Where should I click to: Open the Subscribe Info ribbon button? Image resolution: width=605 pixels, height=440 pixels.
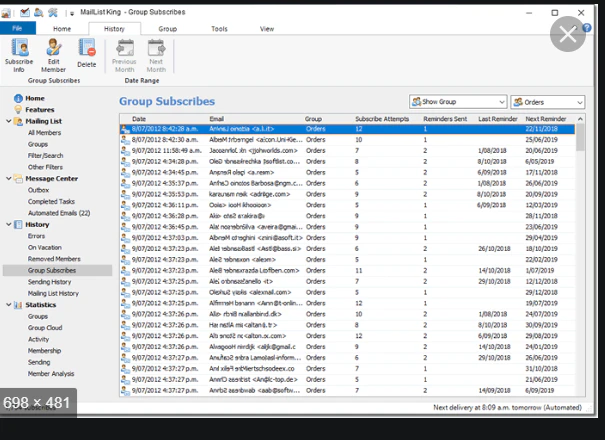(x=18, y=53)
